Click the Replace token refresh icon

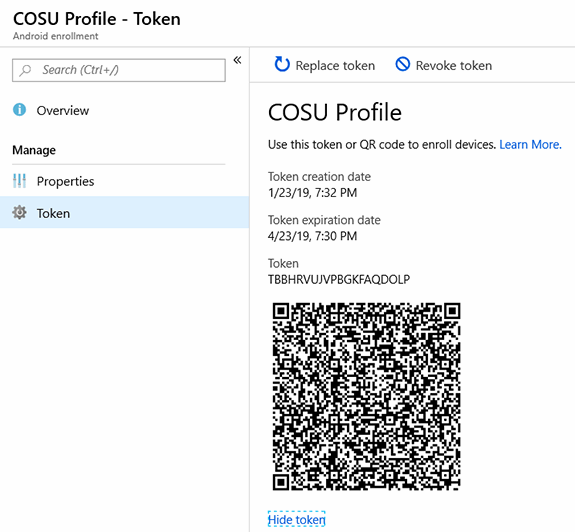point(282,65)
